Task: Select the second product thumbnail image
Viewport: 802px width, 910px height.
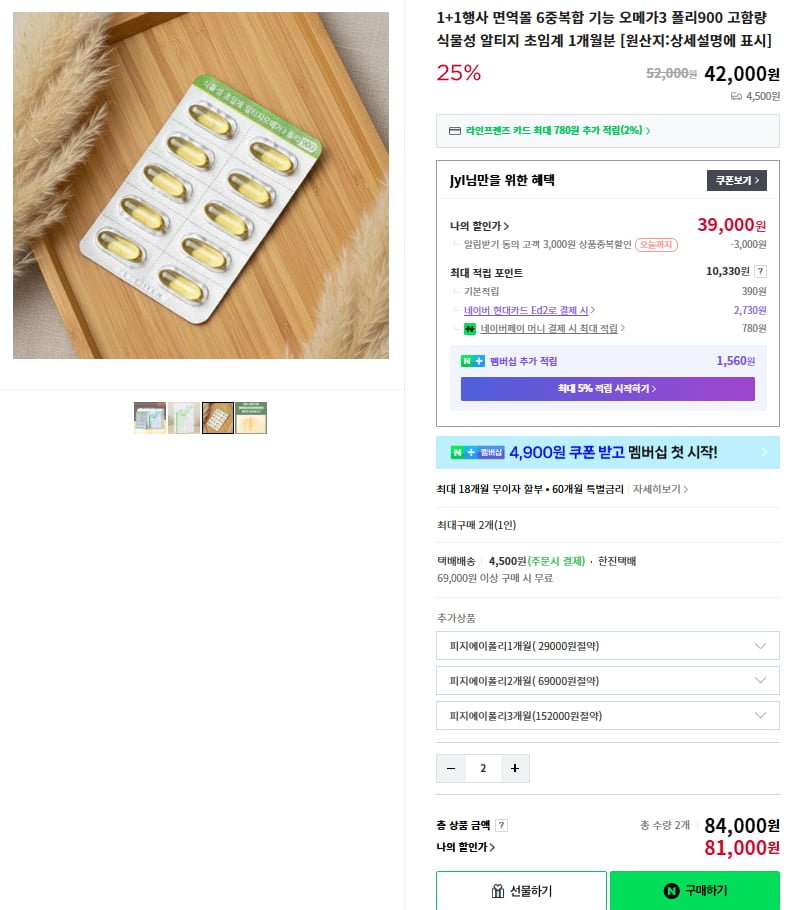Action: click(x=184, y=418)
